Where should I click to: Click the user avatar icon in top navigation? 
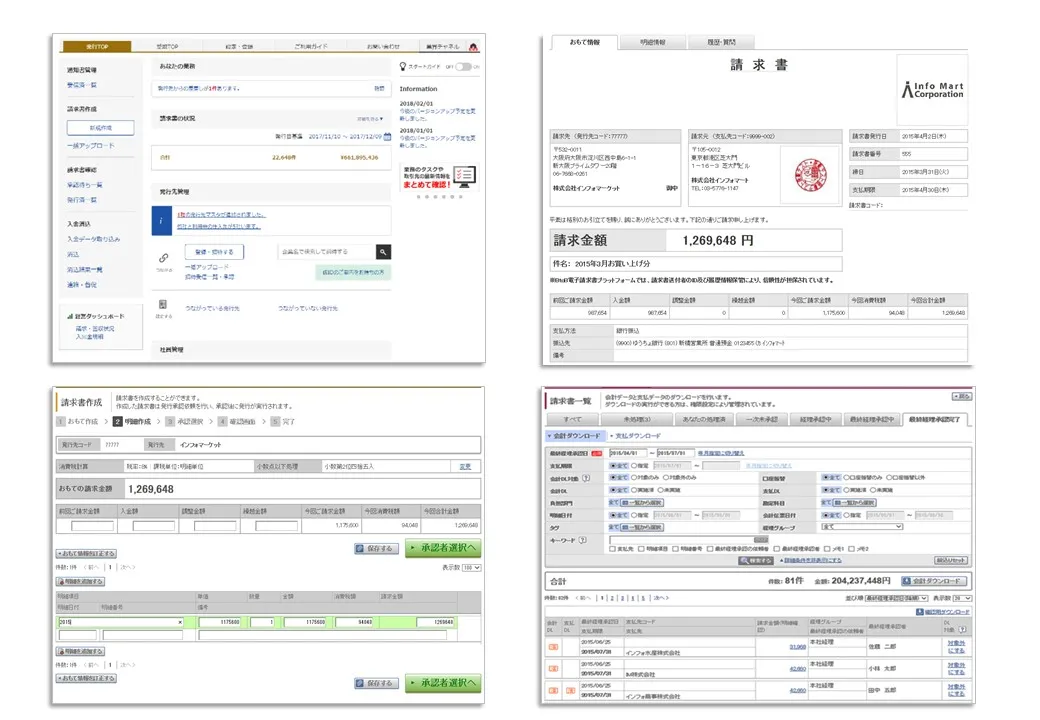472,47
